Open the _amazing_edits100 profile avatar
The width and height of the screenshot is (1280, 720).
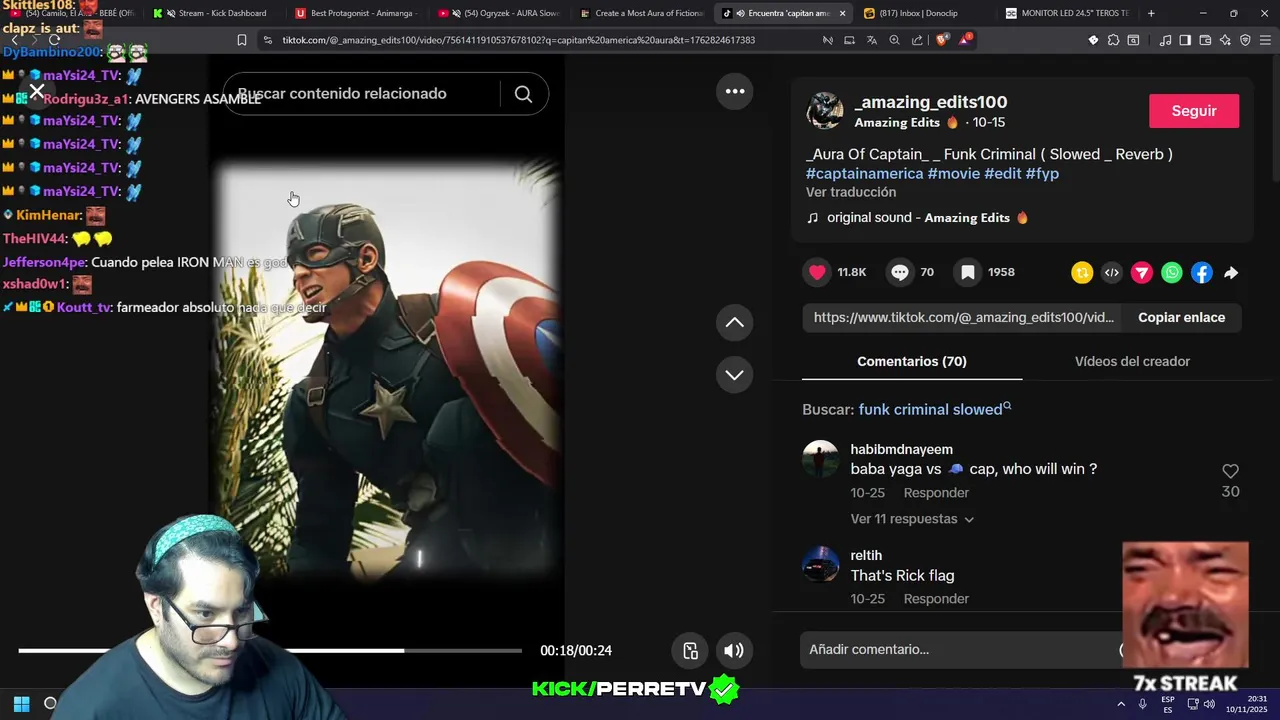tap(825, 111)
